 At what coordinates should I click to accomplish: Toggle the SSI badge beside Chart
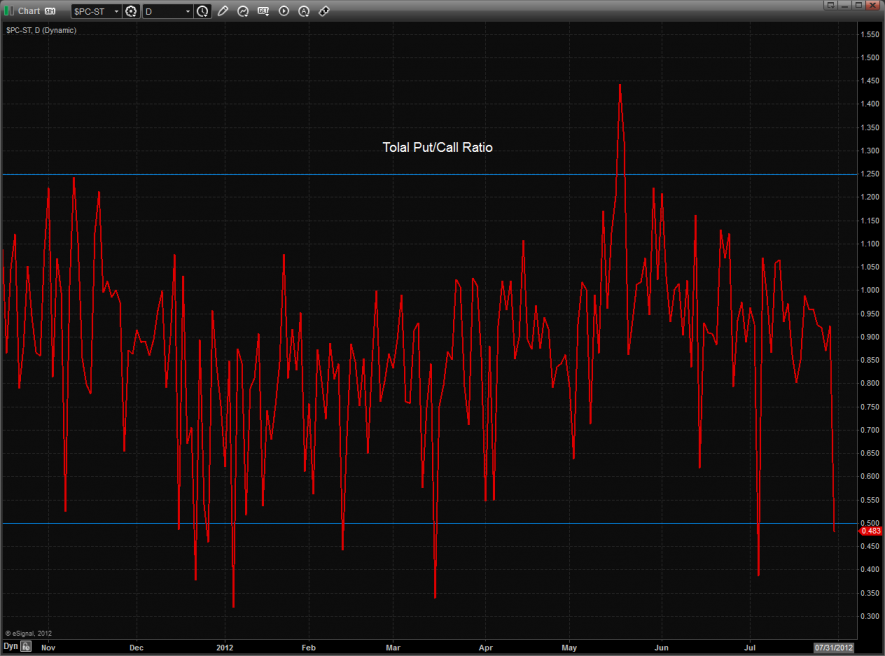pyautogui.click(x=50, y=11)
